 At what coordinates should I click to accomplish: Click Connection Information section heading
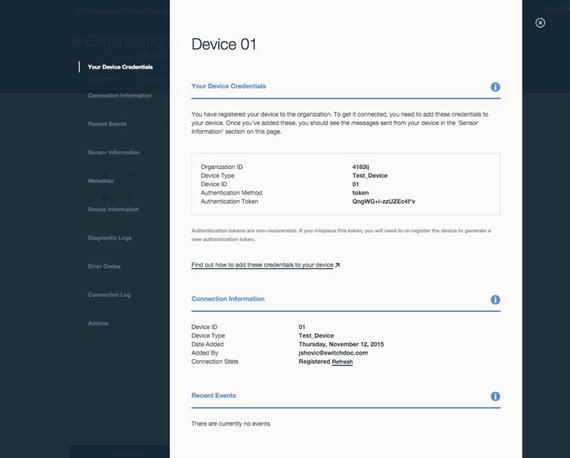point(228,299)
